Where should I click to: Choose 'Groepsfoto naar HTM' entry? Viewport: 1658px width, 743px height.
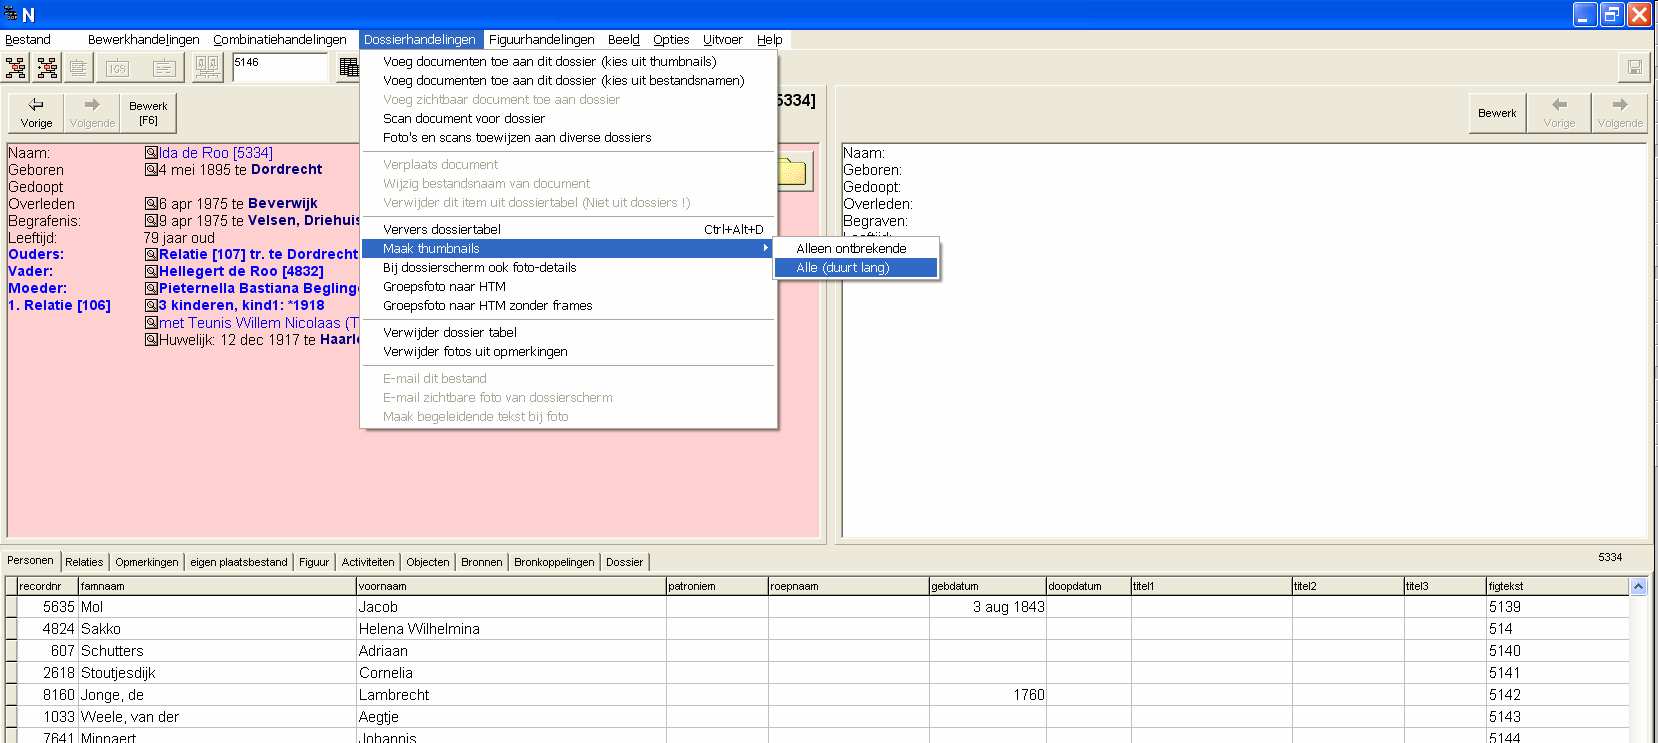pos(568,287)
